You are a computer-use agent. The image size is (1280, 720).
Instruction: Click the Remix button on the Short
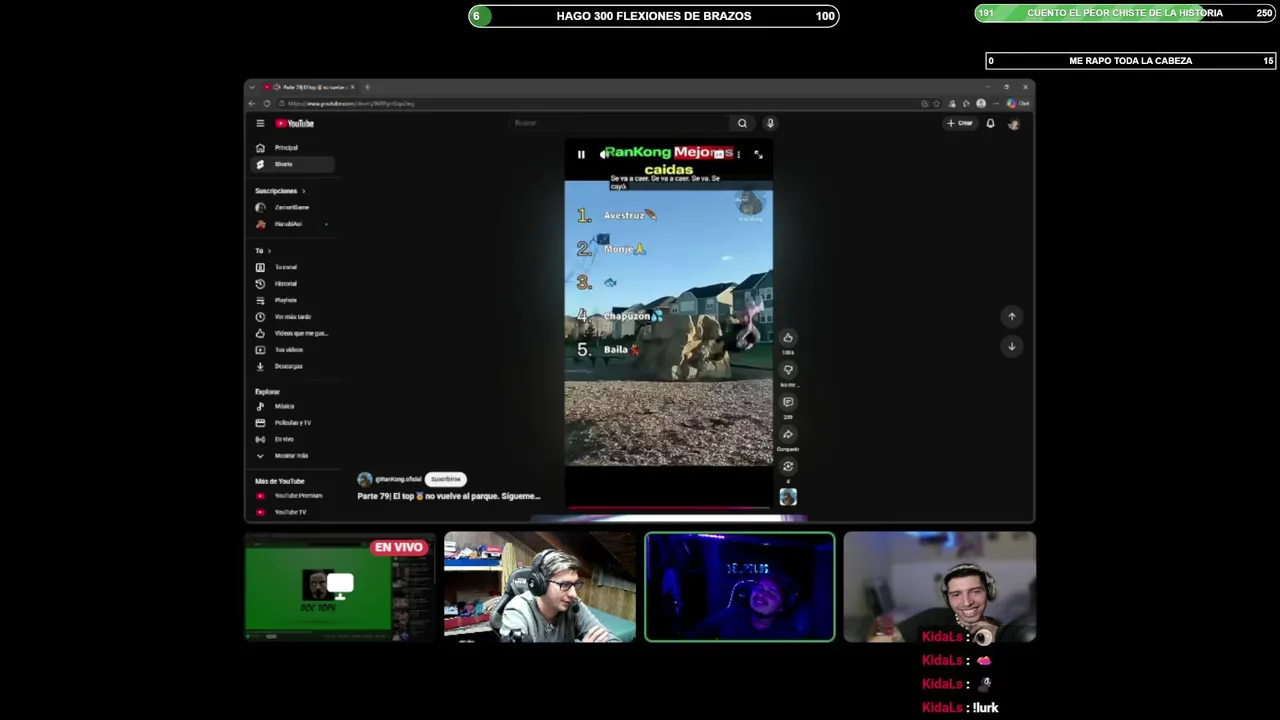[x=788, y=466]
